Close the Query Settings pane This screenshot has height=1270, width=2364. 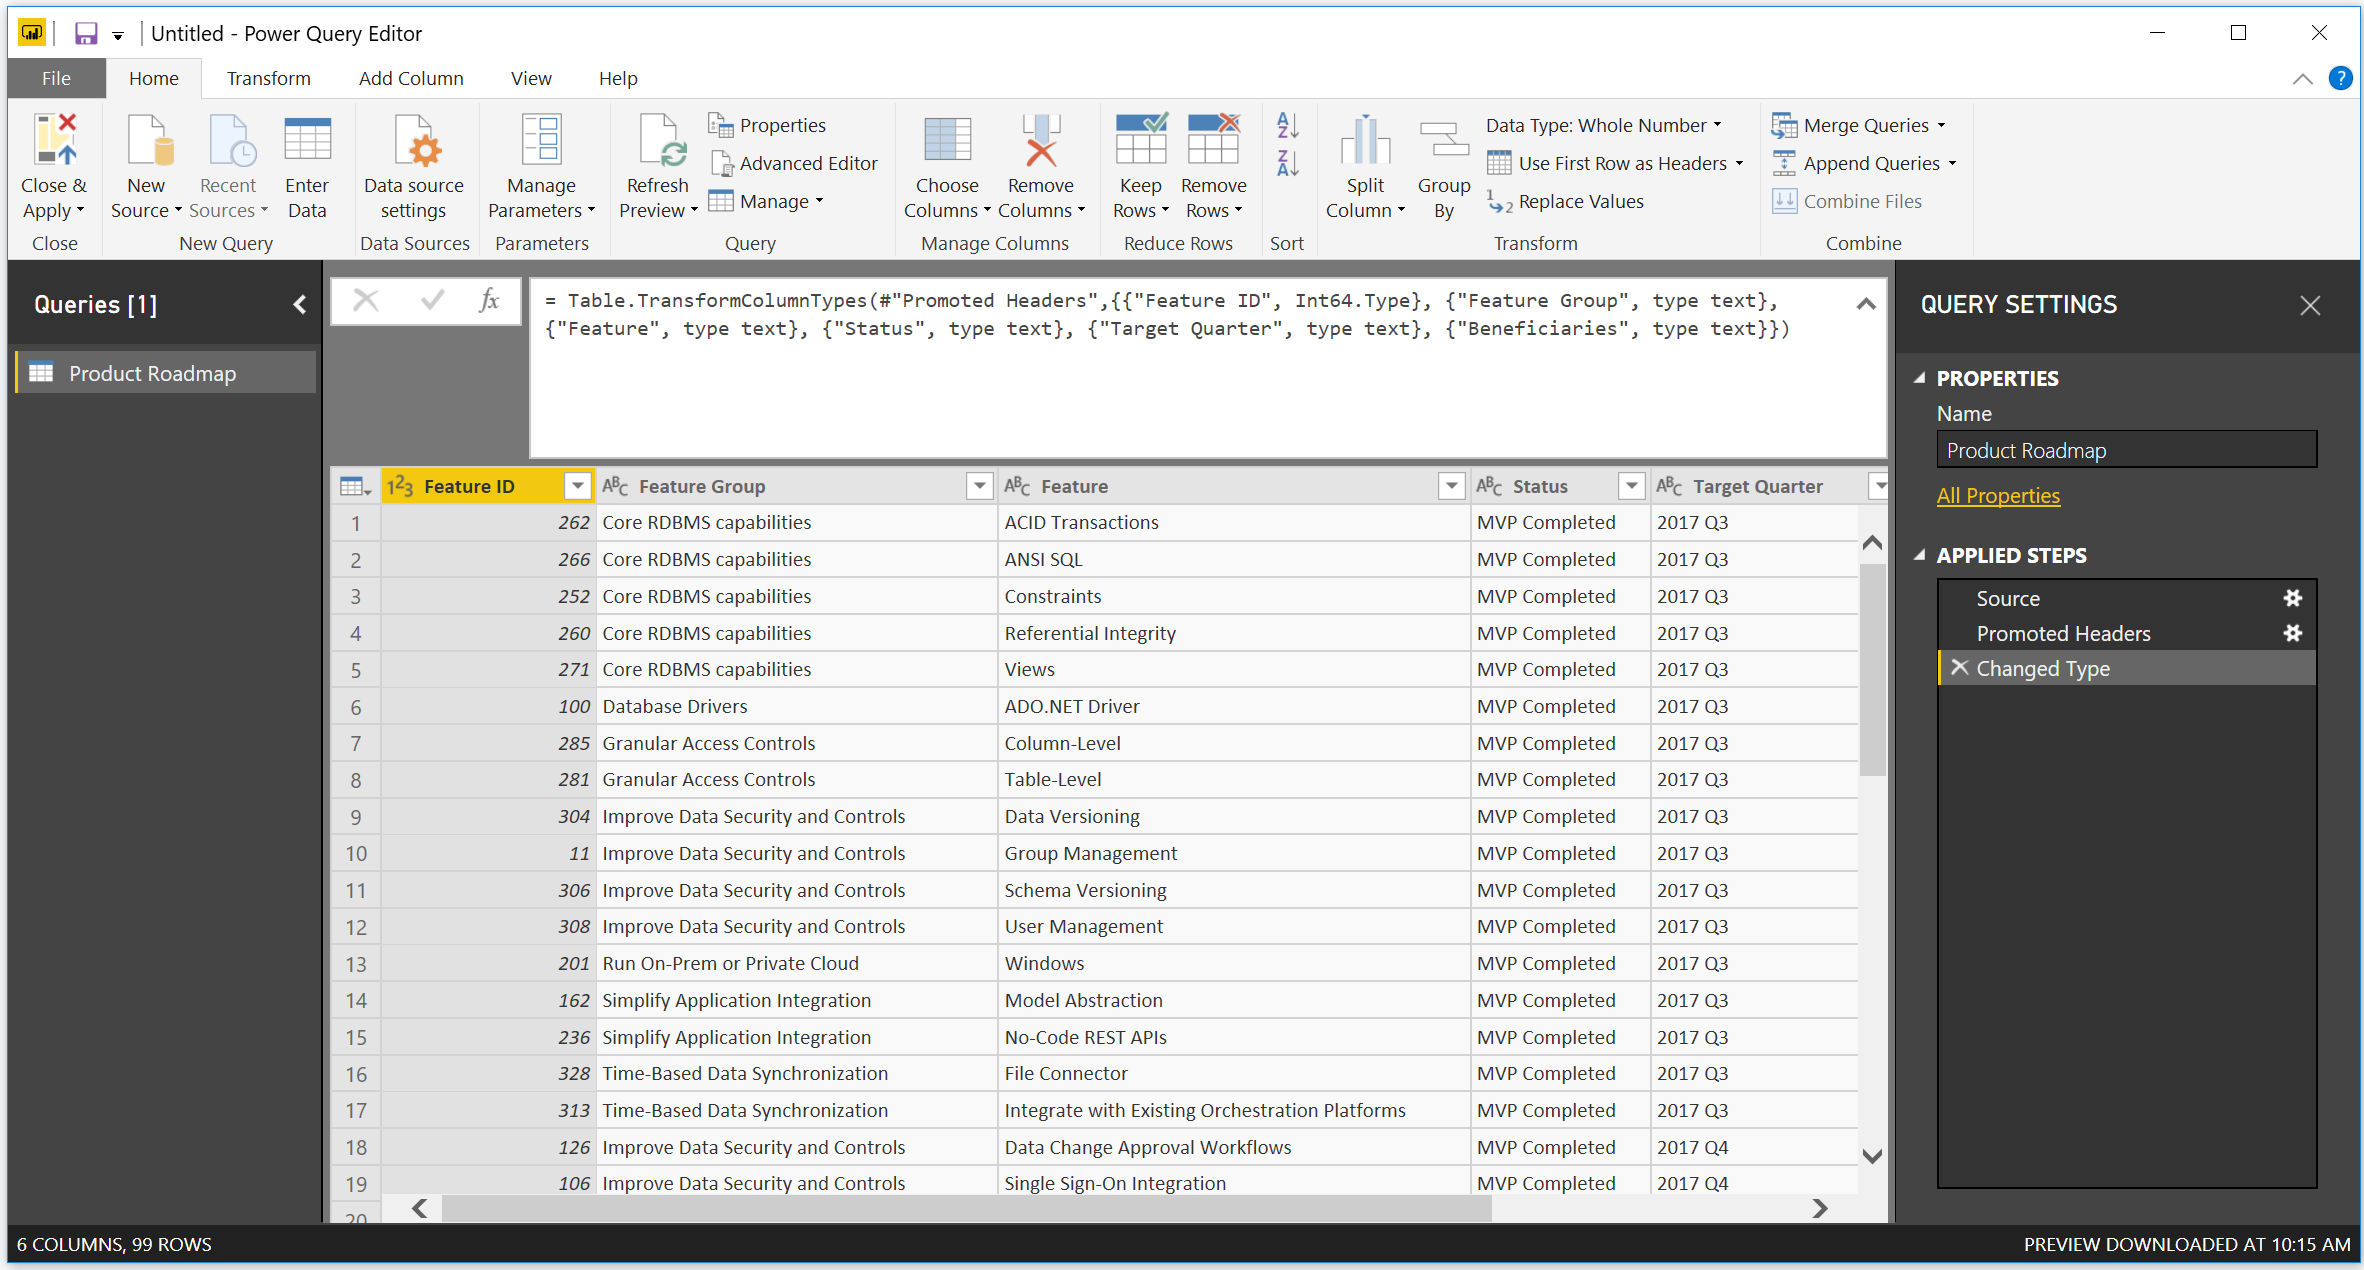pos(2309,305)
